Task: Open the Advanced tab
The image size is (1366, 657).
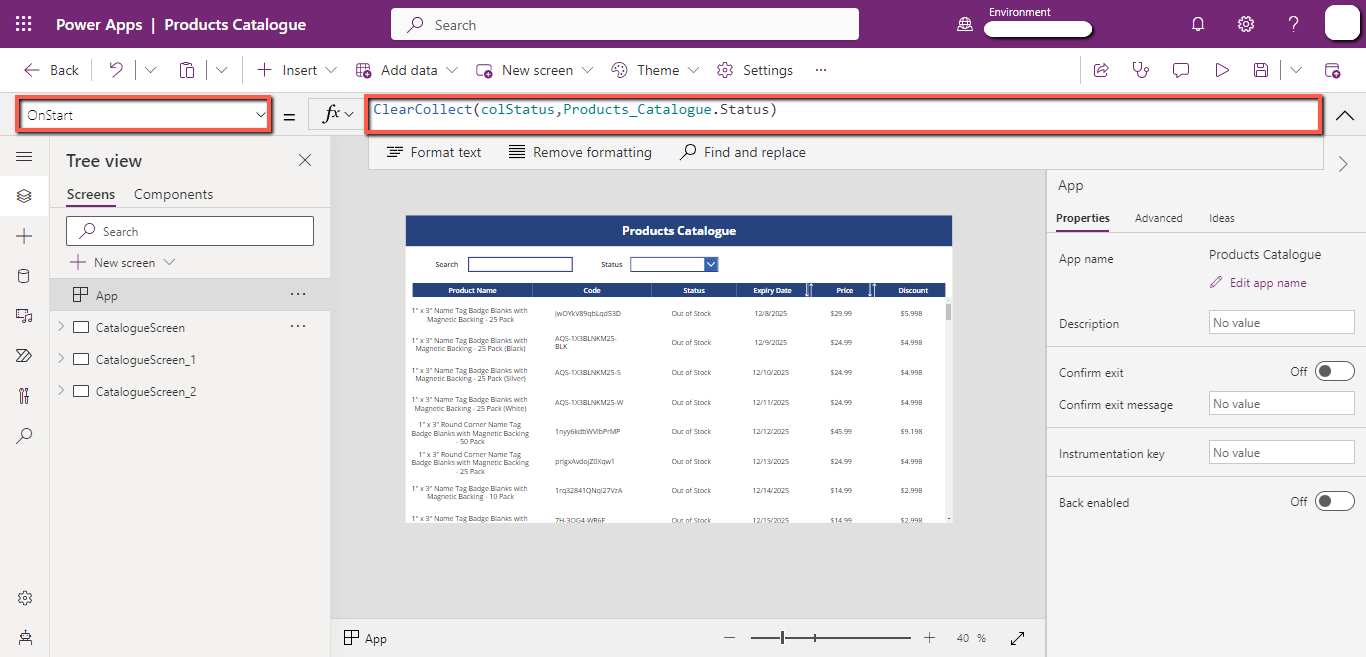Action: click(x=1158, y=218)
